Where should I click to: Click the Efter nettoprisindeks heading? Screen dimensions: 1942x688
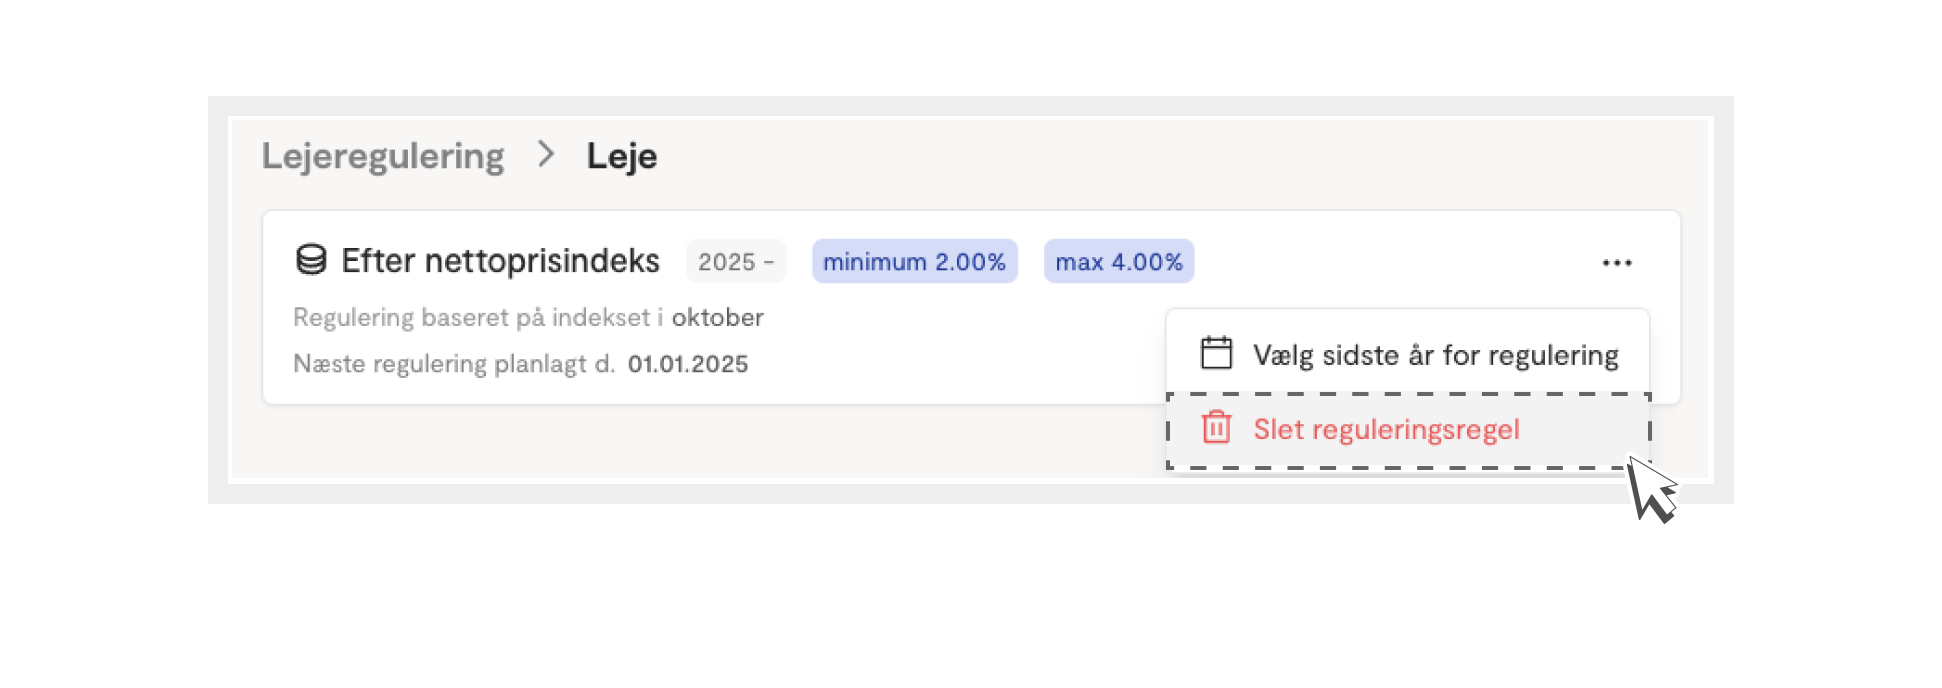[500, 261]
